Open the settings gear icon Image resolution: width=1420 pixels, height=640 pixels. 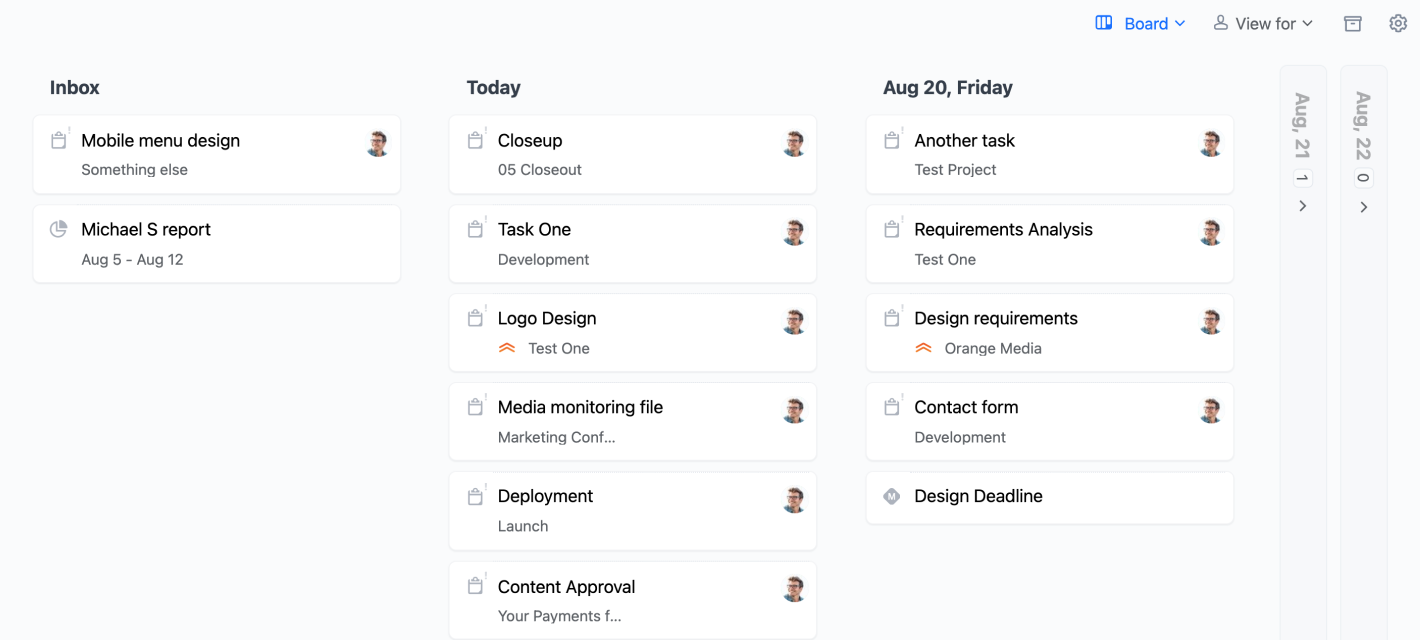pyautogui.click(x=1398, y=23)
